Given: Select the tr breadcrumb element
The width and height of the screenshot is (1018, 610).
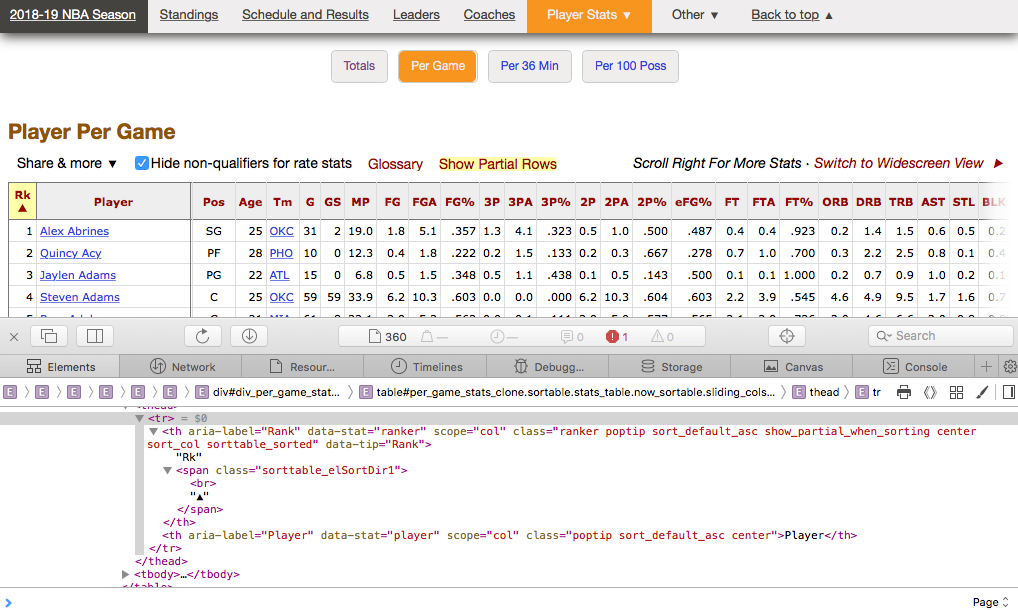Looking at the screenshot, I should coord(869,392).
